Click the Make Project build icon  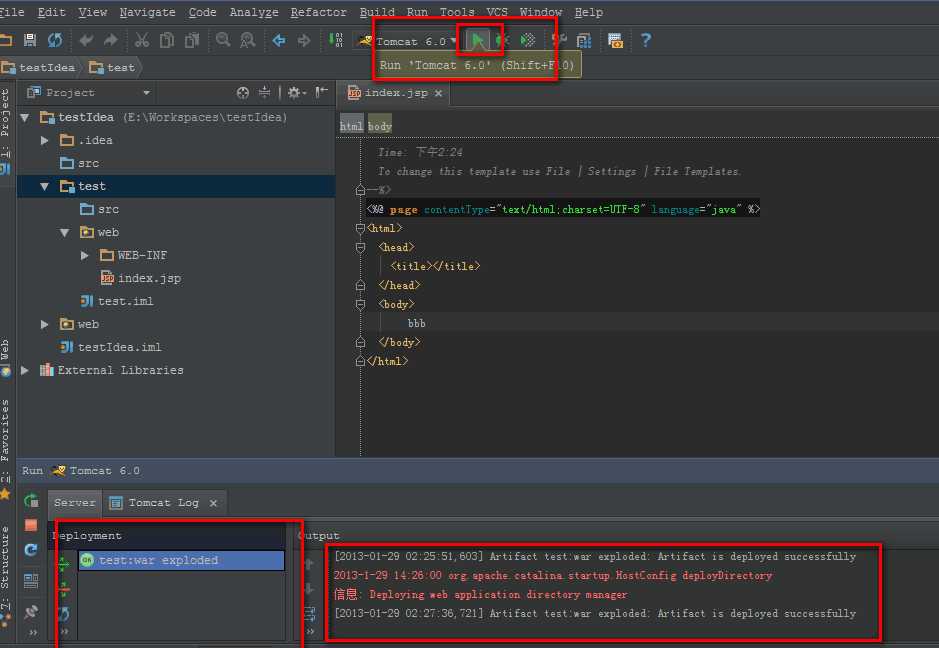click(336, 40)
